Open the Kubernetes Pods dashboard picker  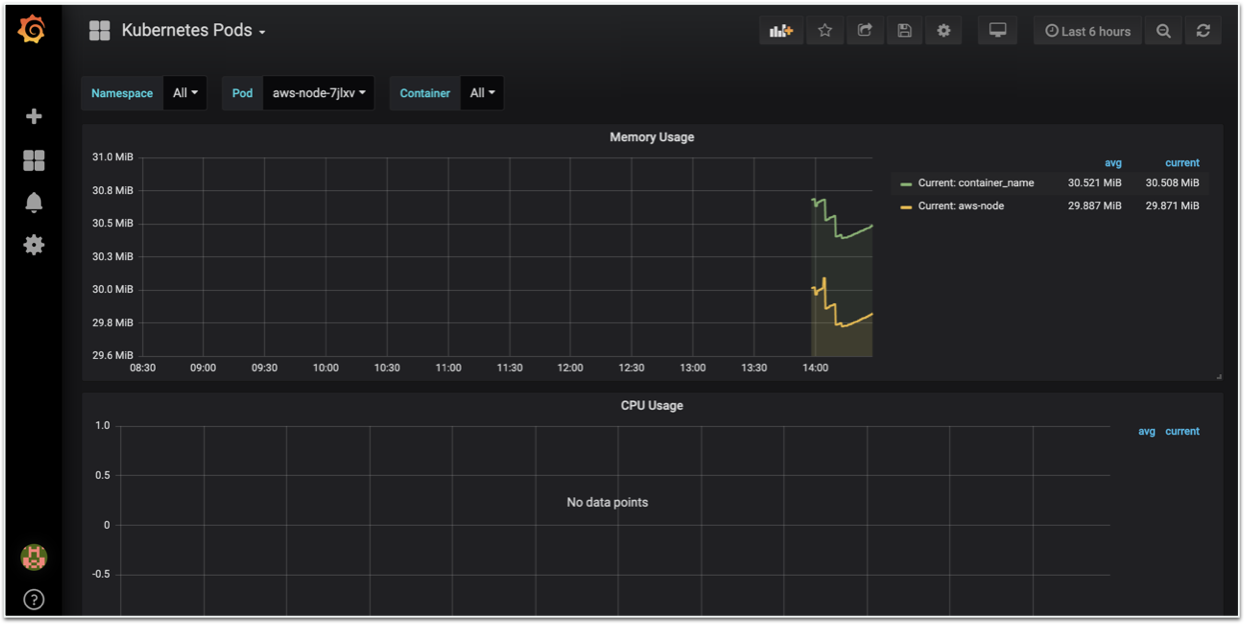[194, 31]
